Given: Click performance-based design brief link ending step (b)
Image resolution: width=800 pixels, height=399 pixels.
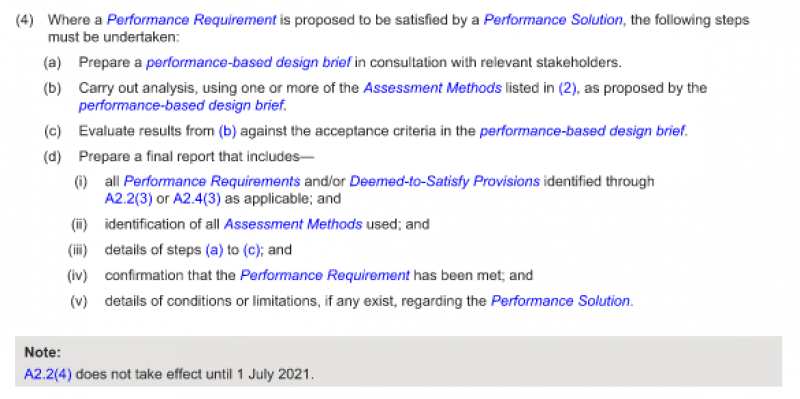Looking at the screenshot, I should (x=181, y=106).
